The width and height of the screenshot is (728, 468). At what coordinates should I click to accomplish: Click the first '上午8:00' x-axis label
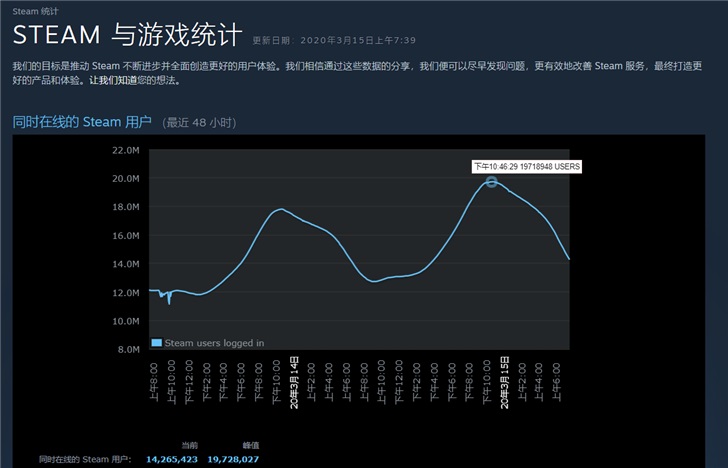coord(154,382)
